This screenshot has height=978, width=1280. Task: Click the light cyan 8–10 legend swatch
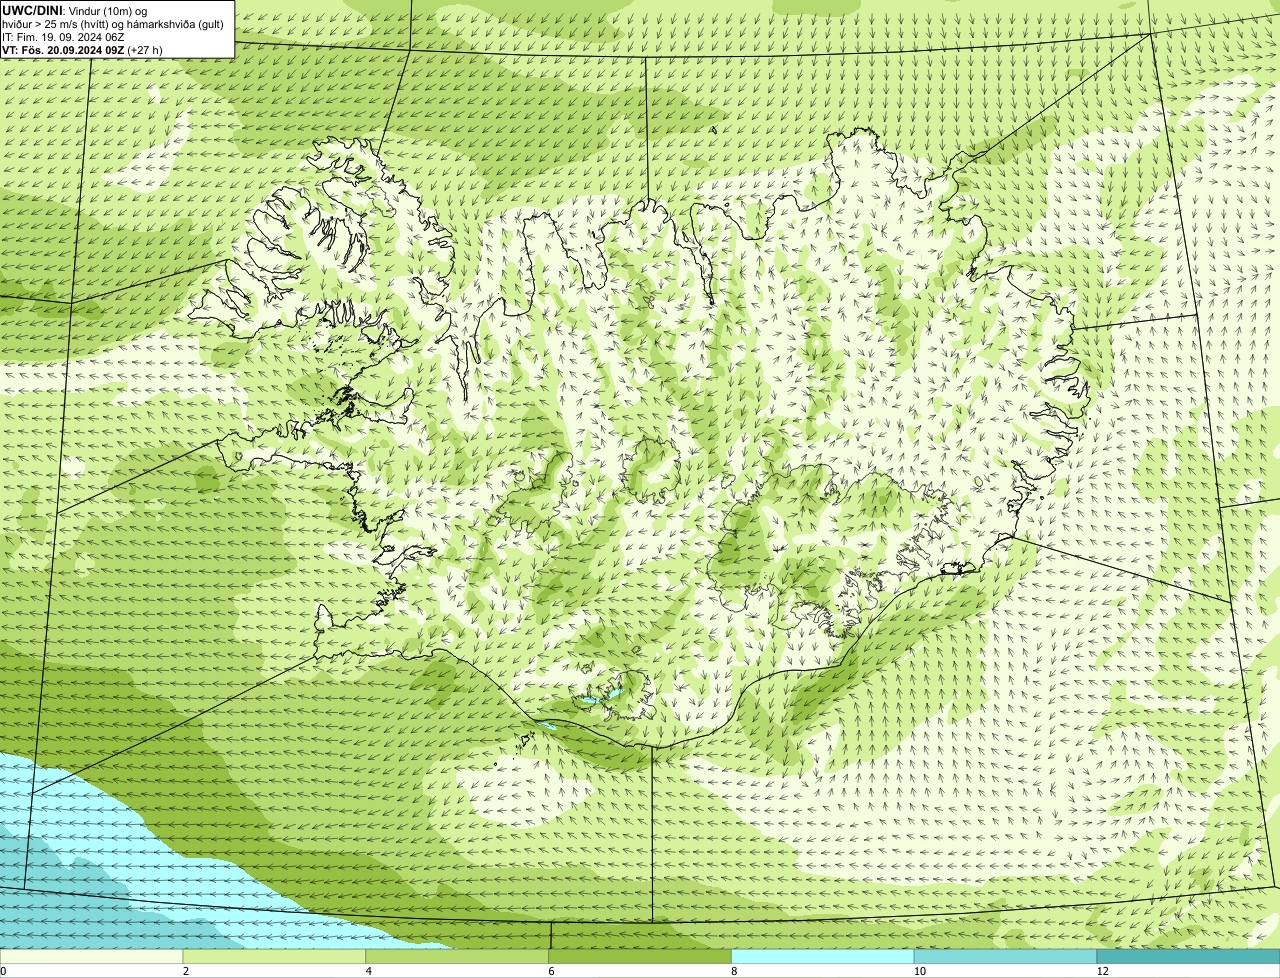point(823,957)
